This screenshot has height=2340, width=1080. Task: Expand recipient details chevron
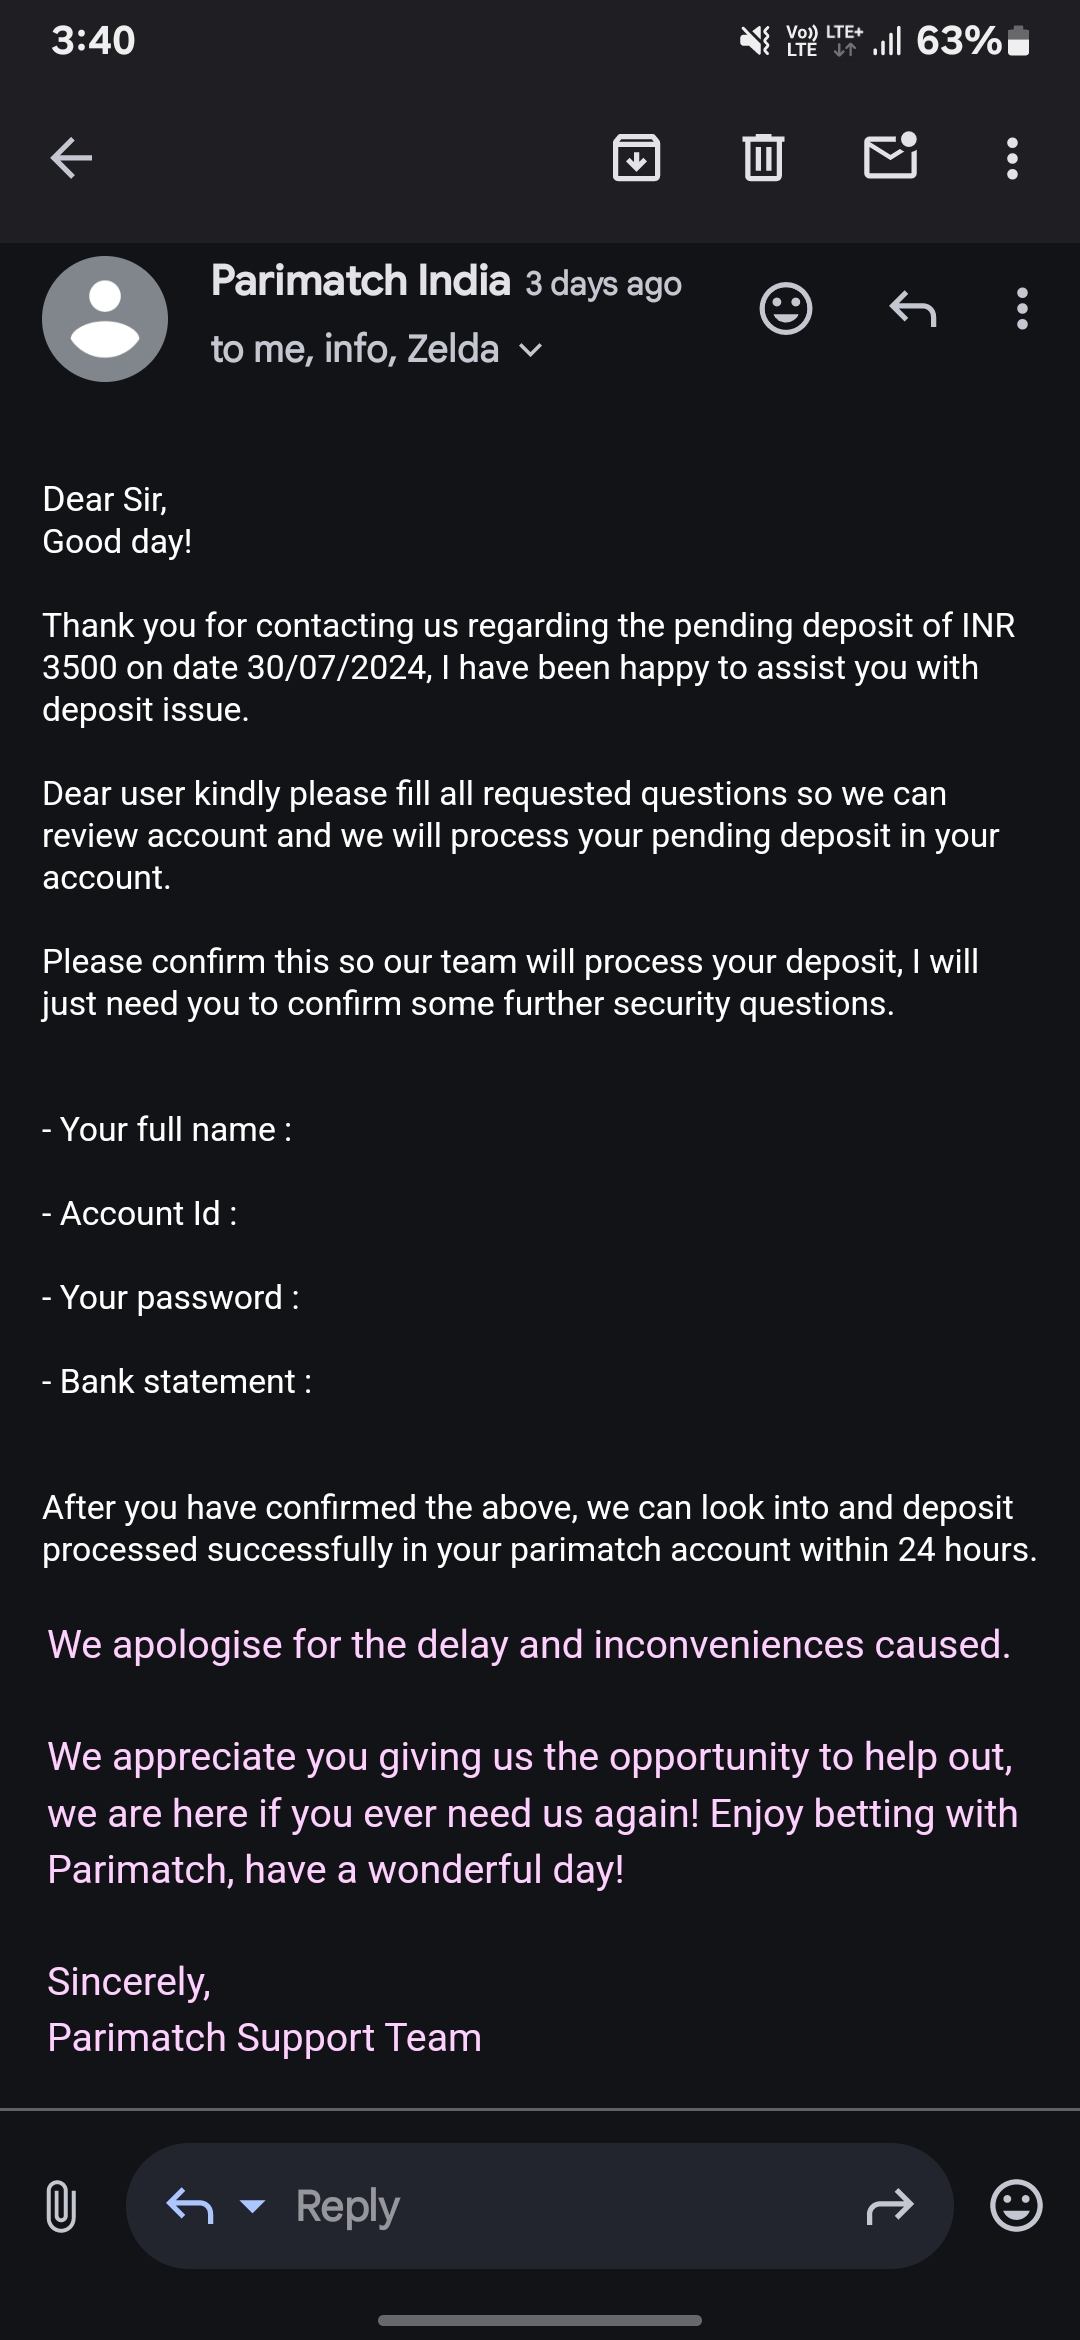click(x=531, y=351)
